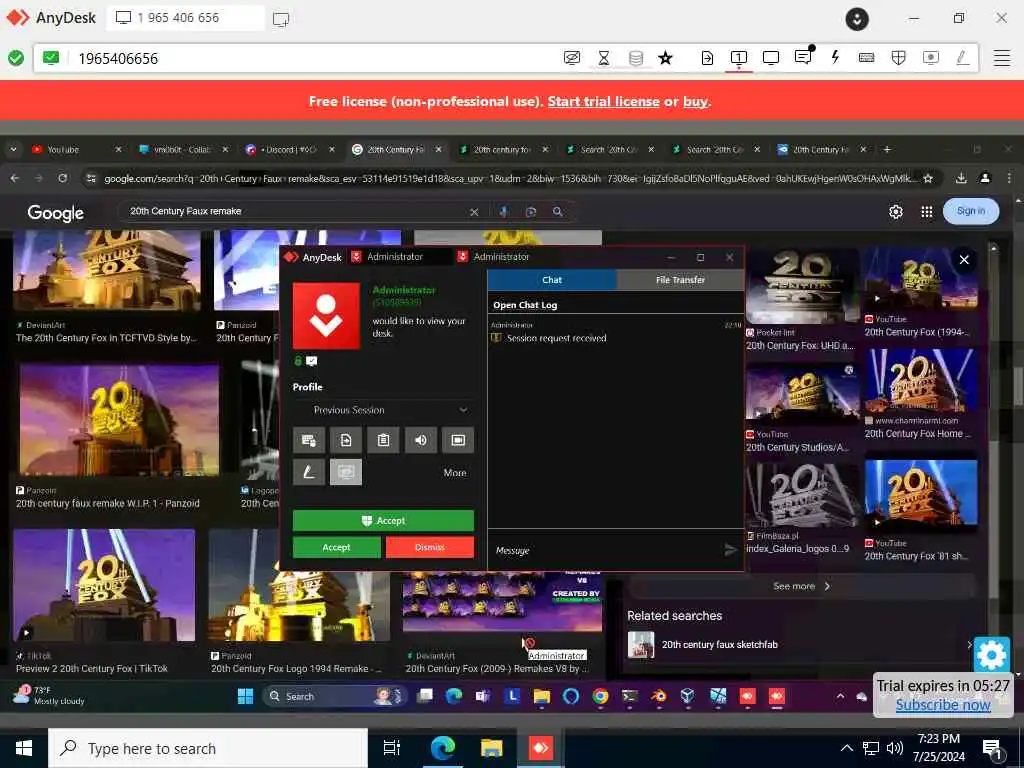Open the whiteboard pen icon in toolbar

(x=962, y=58)
